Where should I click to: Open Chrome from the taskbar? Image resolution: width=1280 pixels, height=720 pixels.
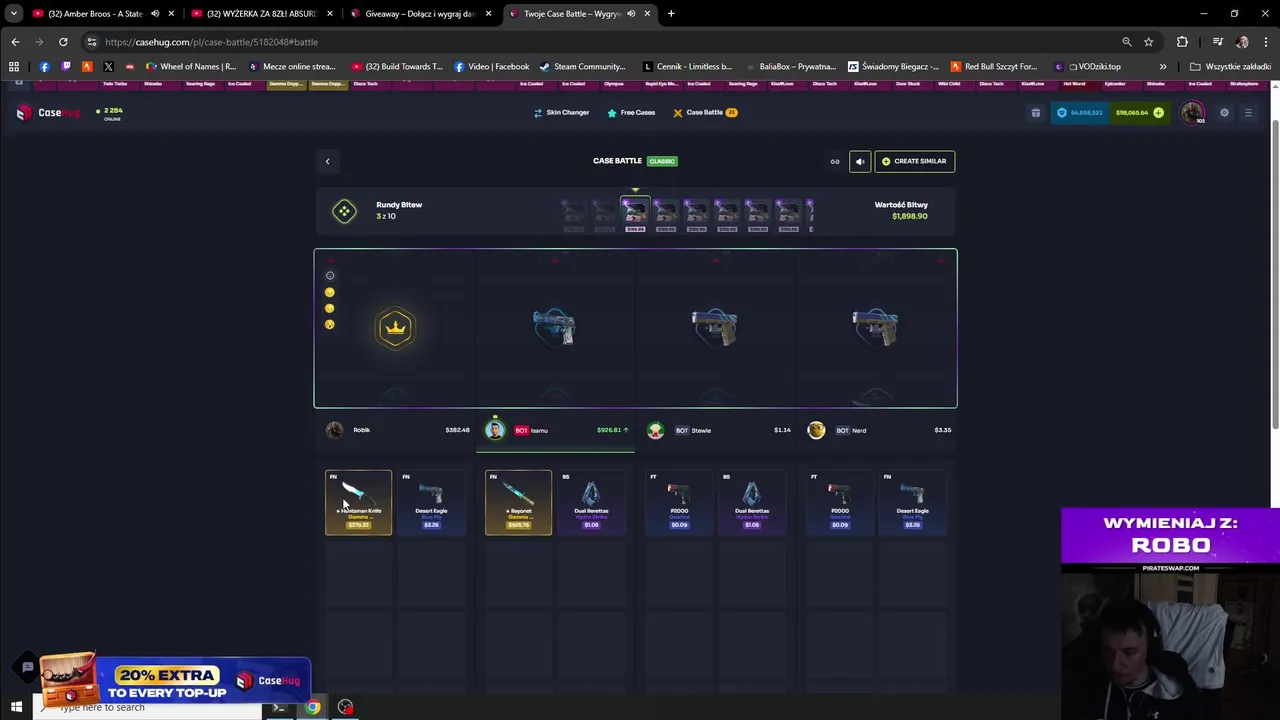pos(313,708)
